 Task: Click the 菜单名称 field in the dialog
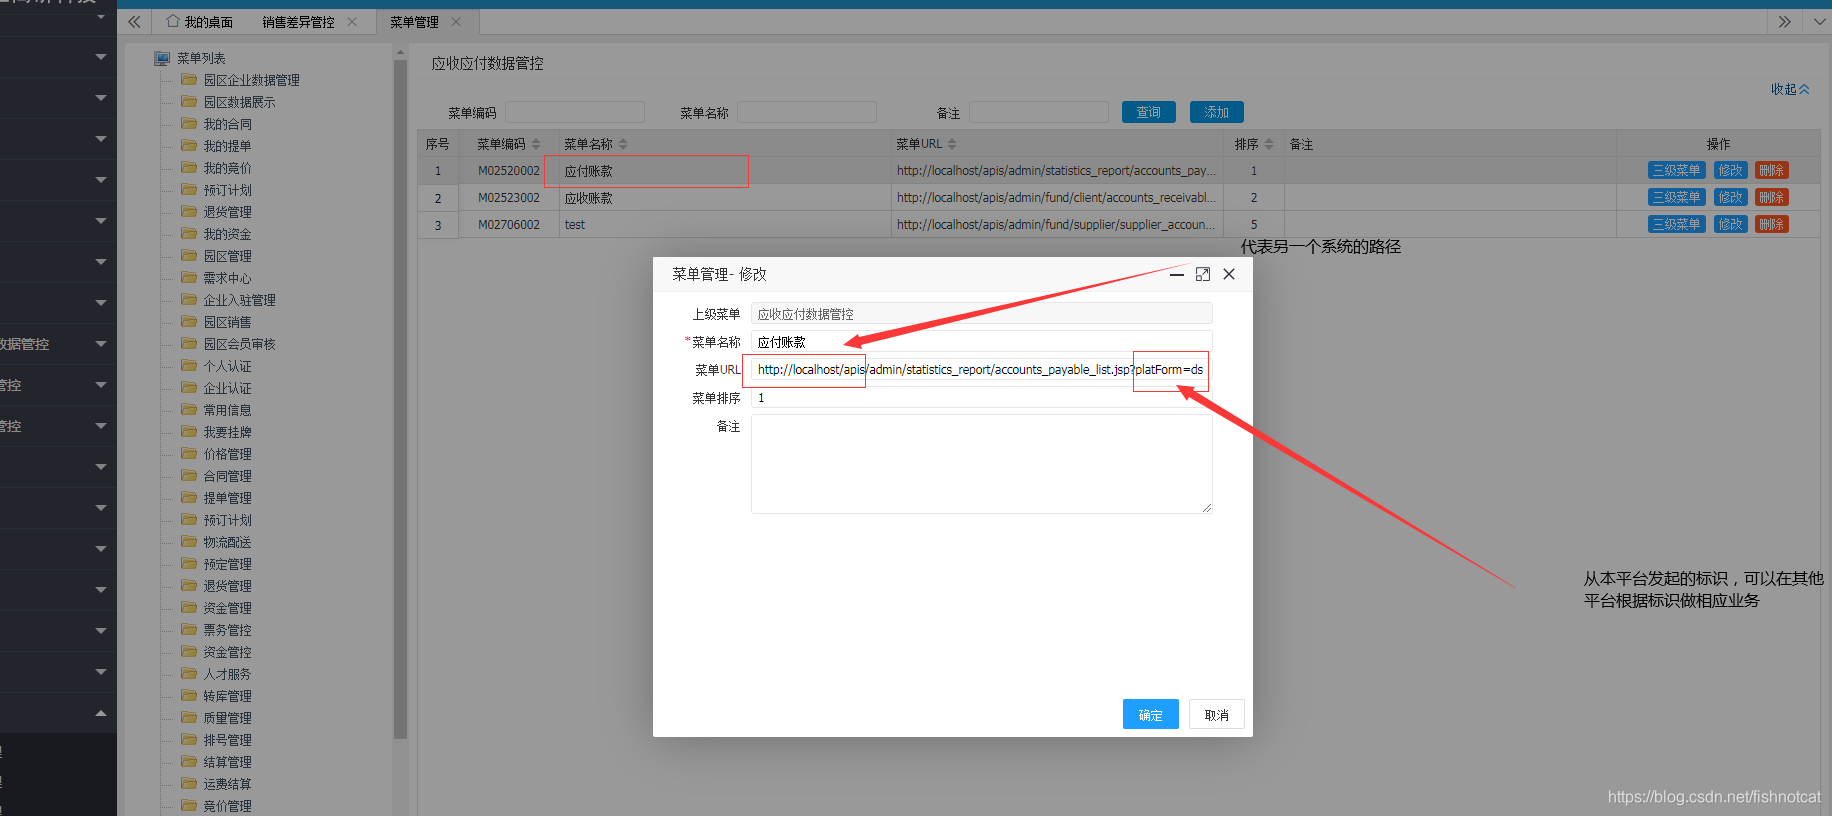click(982, 342)
